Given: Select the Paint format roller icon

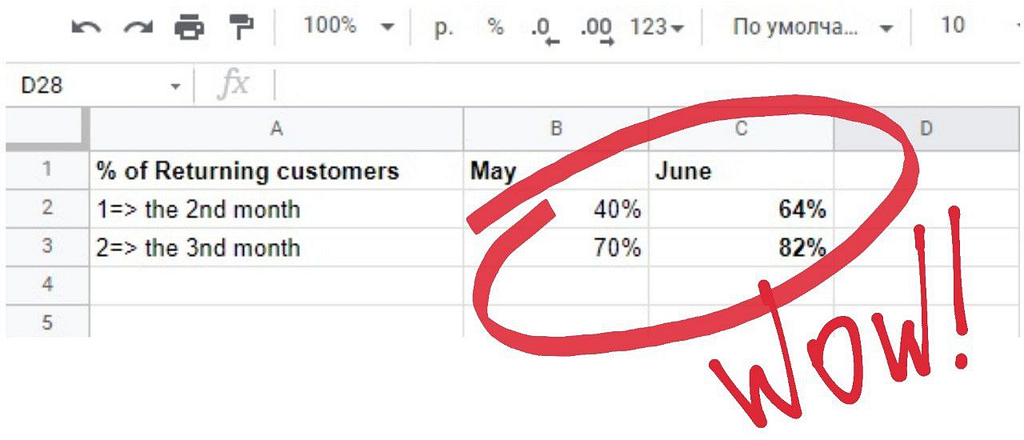Looking at the screenshot, I should click(x=241, y=27).
